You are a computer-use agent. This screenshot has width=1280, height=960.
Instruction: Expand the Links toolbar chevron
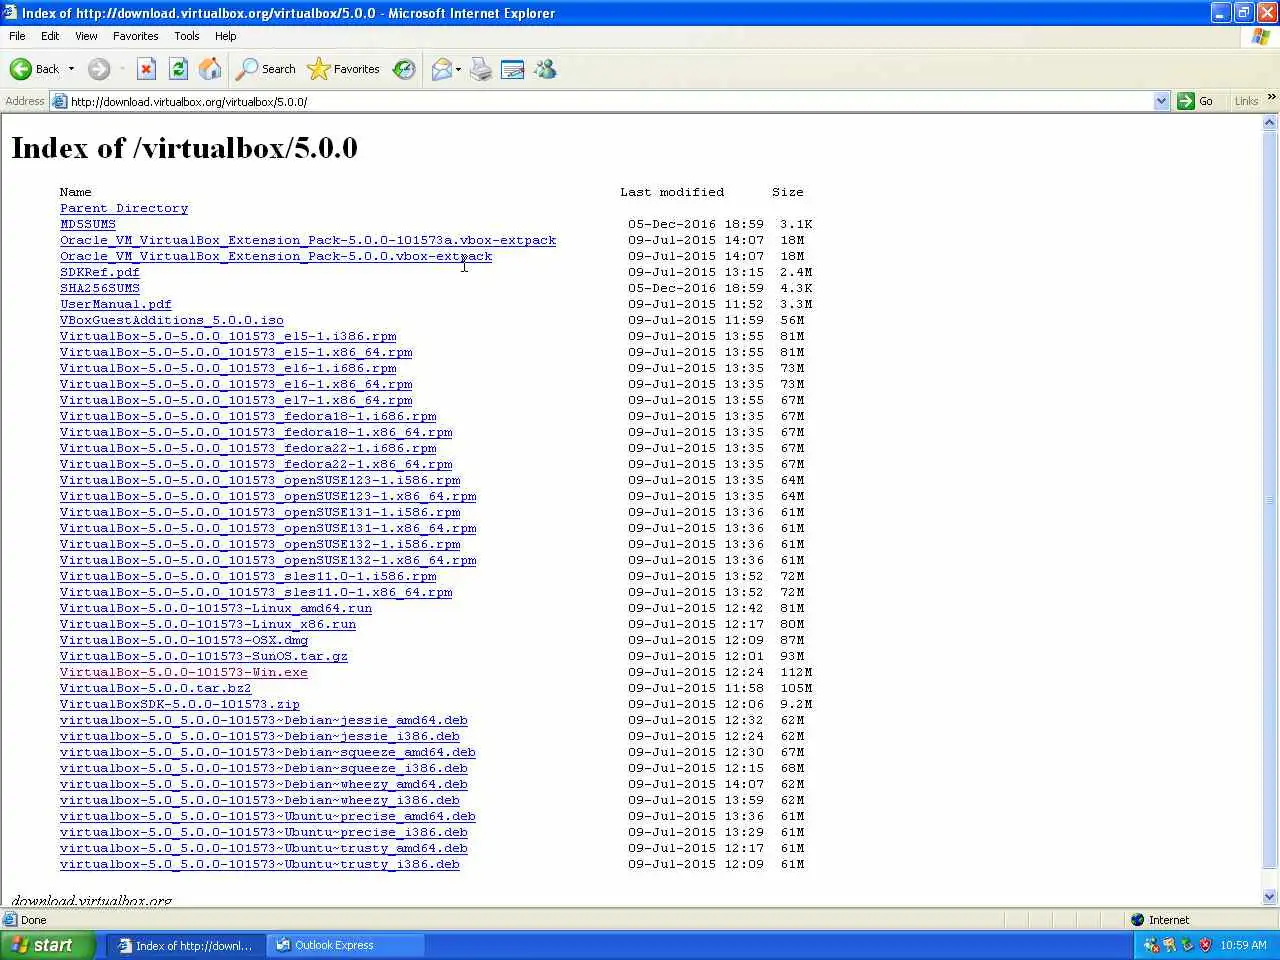tap(1272, 97)
